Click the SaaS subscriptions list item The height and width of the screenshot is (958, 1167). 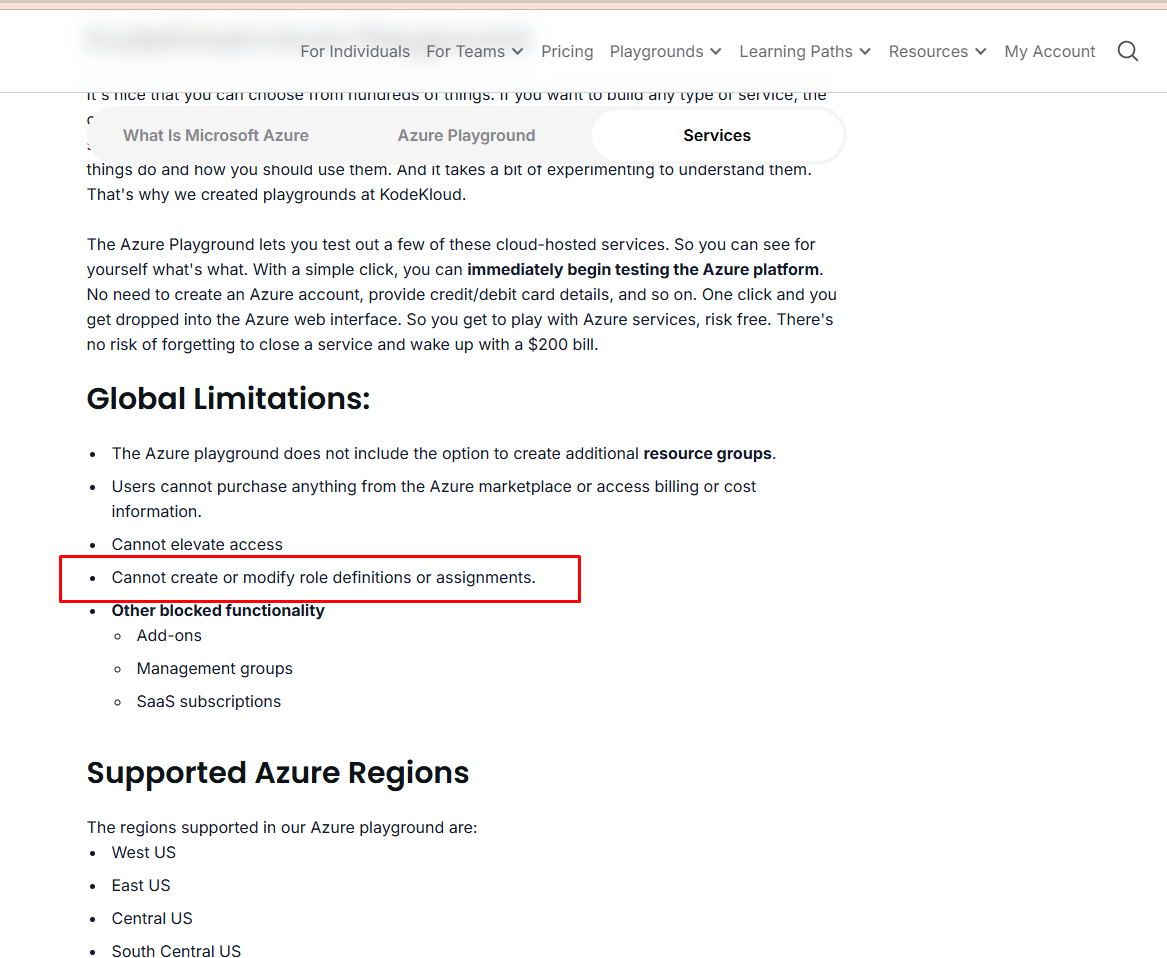[x=208, y=701]
